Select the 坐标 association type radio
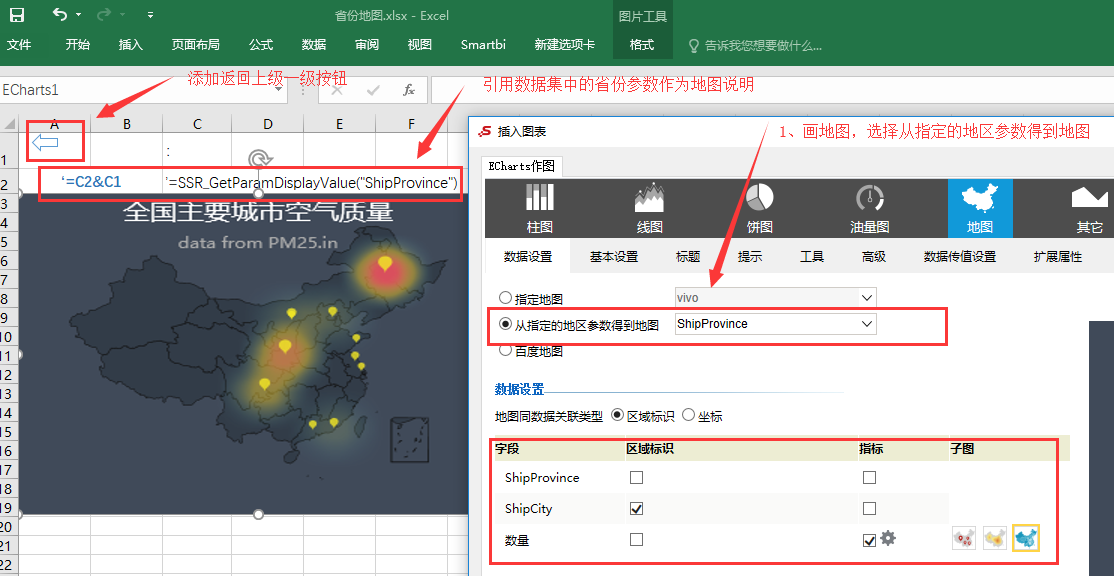Image resolution: width=1114 pixels, height=576 pixels. click(688, 415)
